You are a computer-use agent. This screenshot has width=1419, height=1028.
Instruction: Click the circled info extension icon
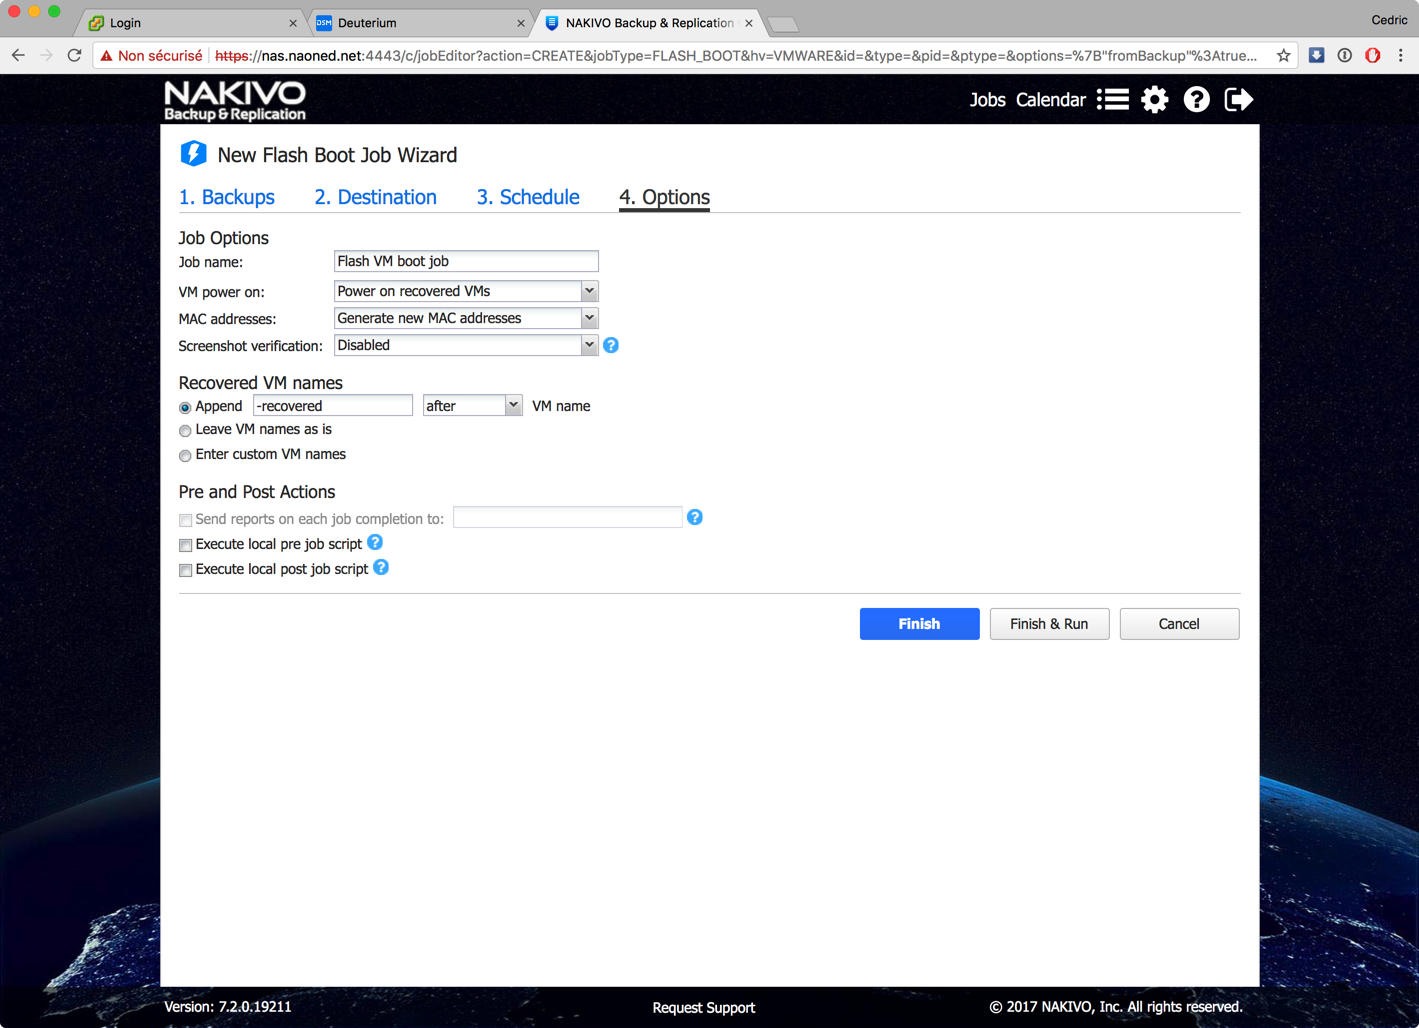1345,56
